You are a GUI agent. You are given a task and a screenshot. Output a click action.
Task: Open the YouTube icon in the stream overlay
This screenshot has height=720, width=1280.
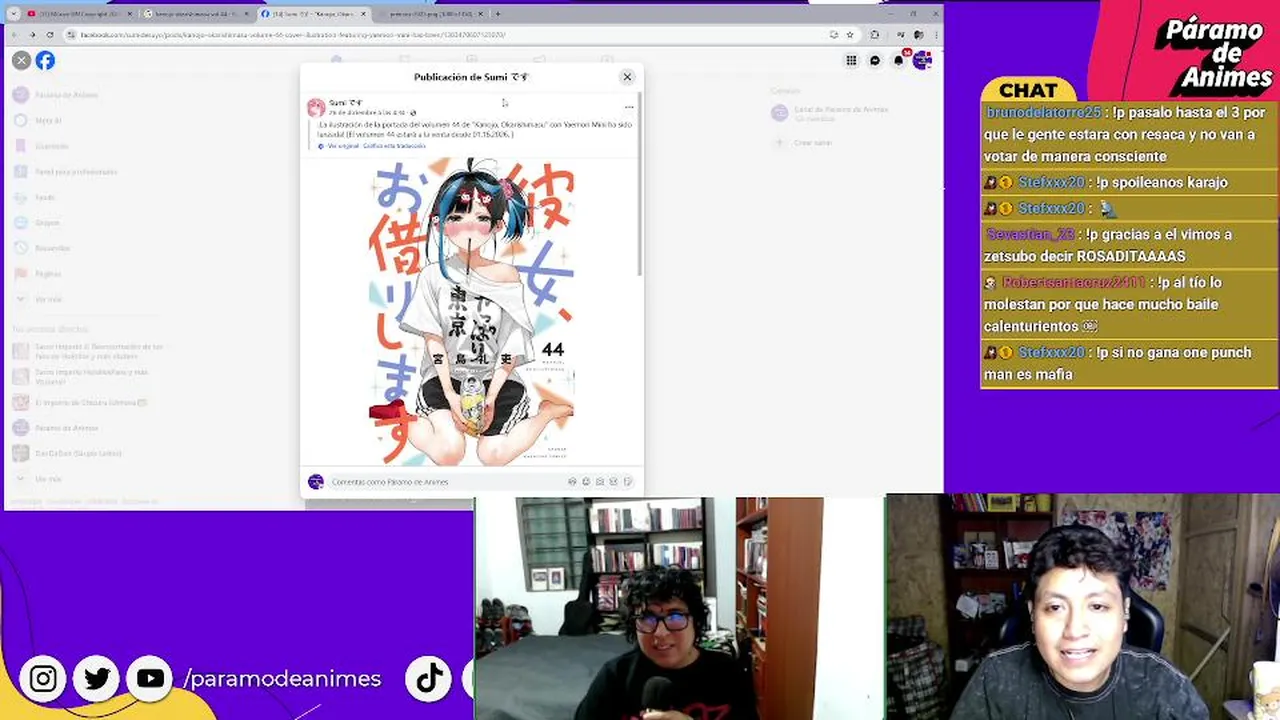pos(150,679)
